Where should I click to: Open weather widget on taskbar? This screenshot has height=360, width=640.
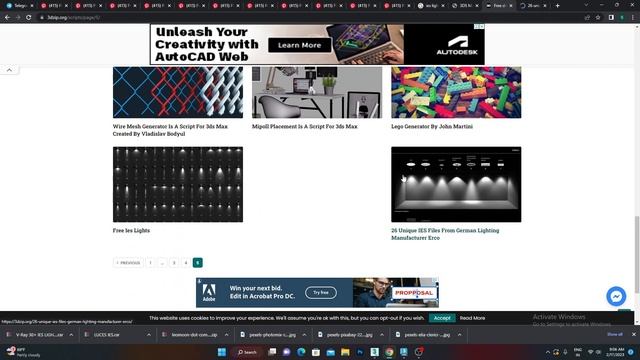[24, 352]
